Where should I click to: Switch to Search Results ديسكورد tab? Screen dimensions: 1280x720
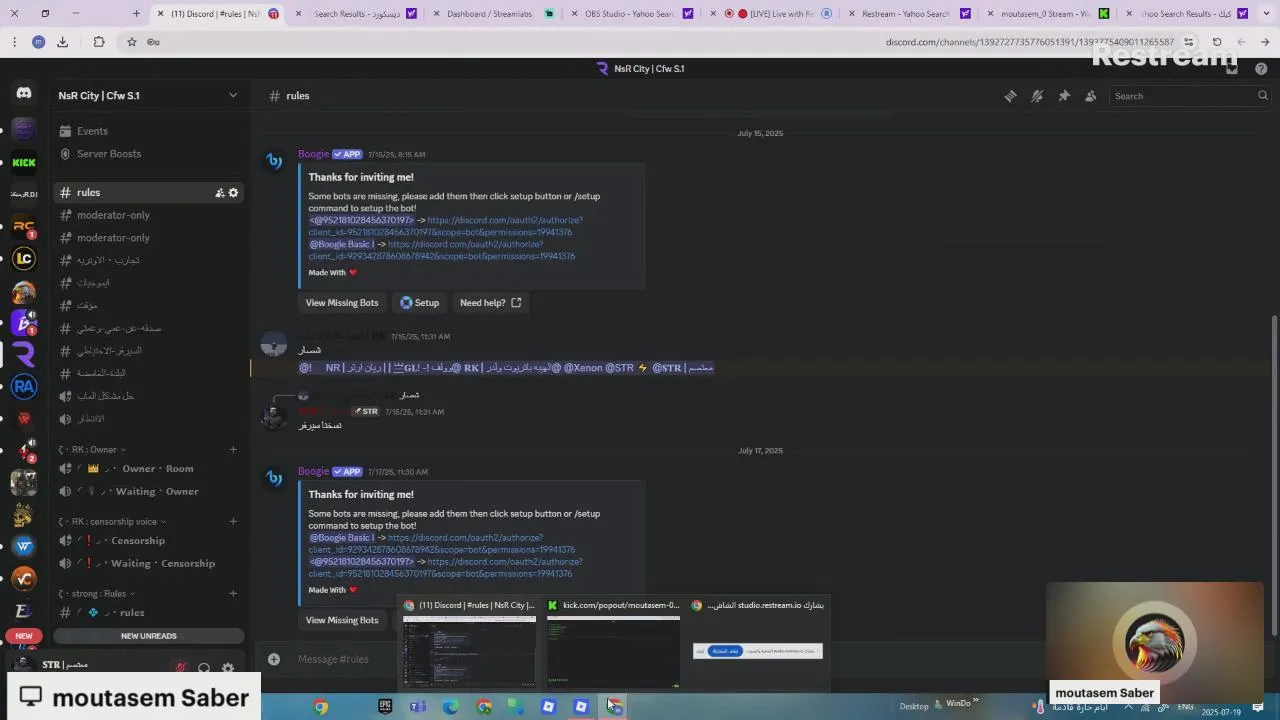pos(354,14)
